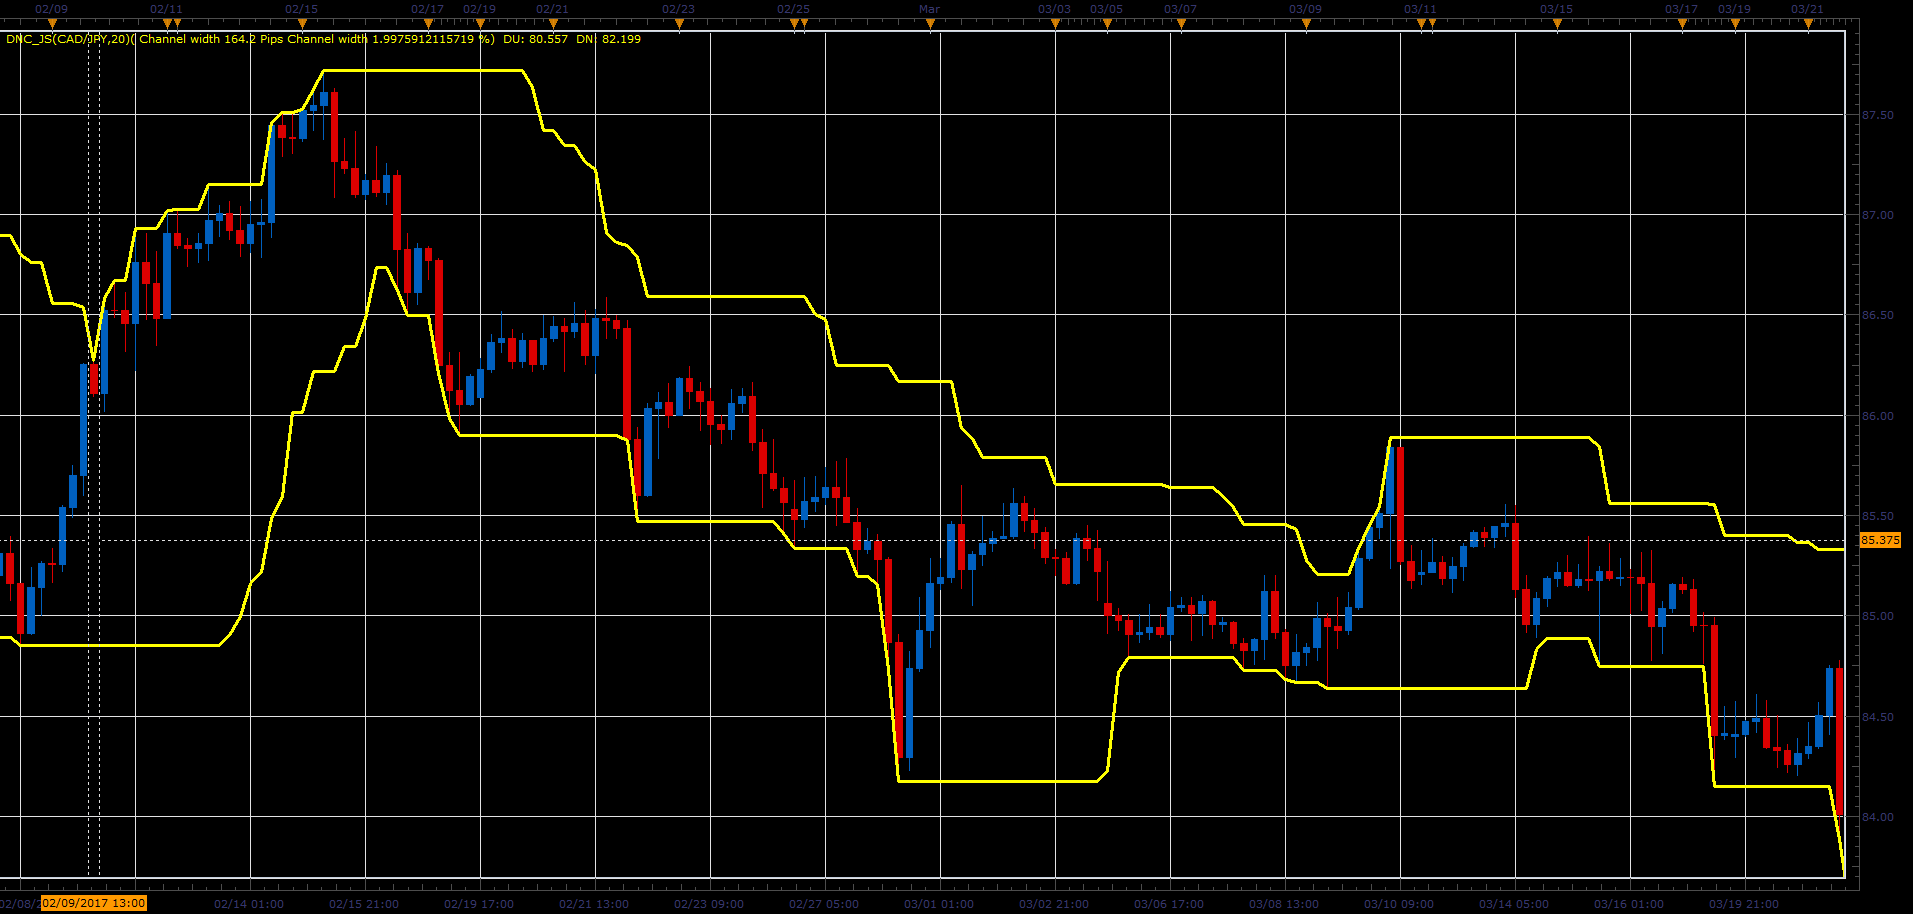The height and width of the screenshot is (914, 1913).
Task: Click the 84.00 price axis label
Action: point(1877,817)
